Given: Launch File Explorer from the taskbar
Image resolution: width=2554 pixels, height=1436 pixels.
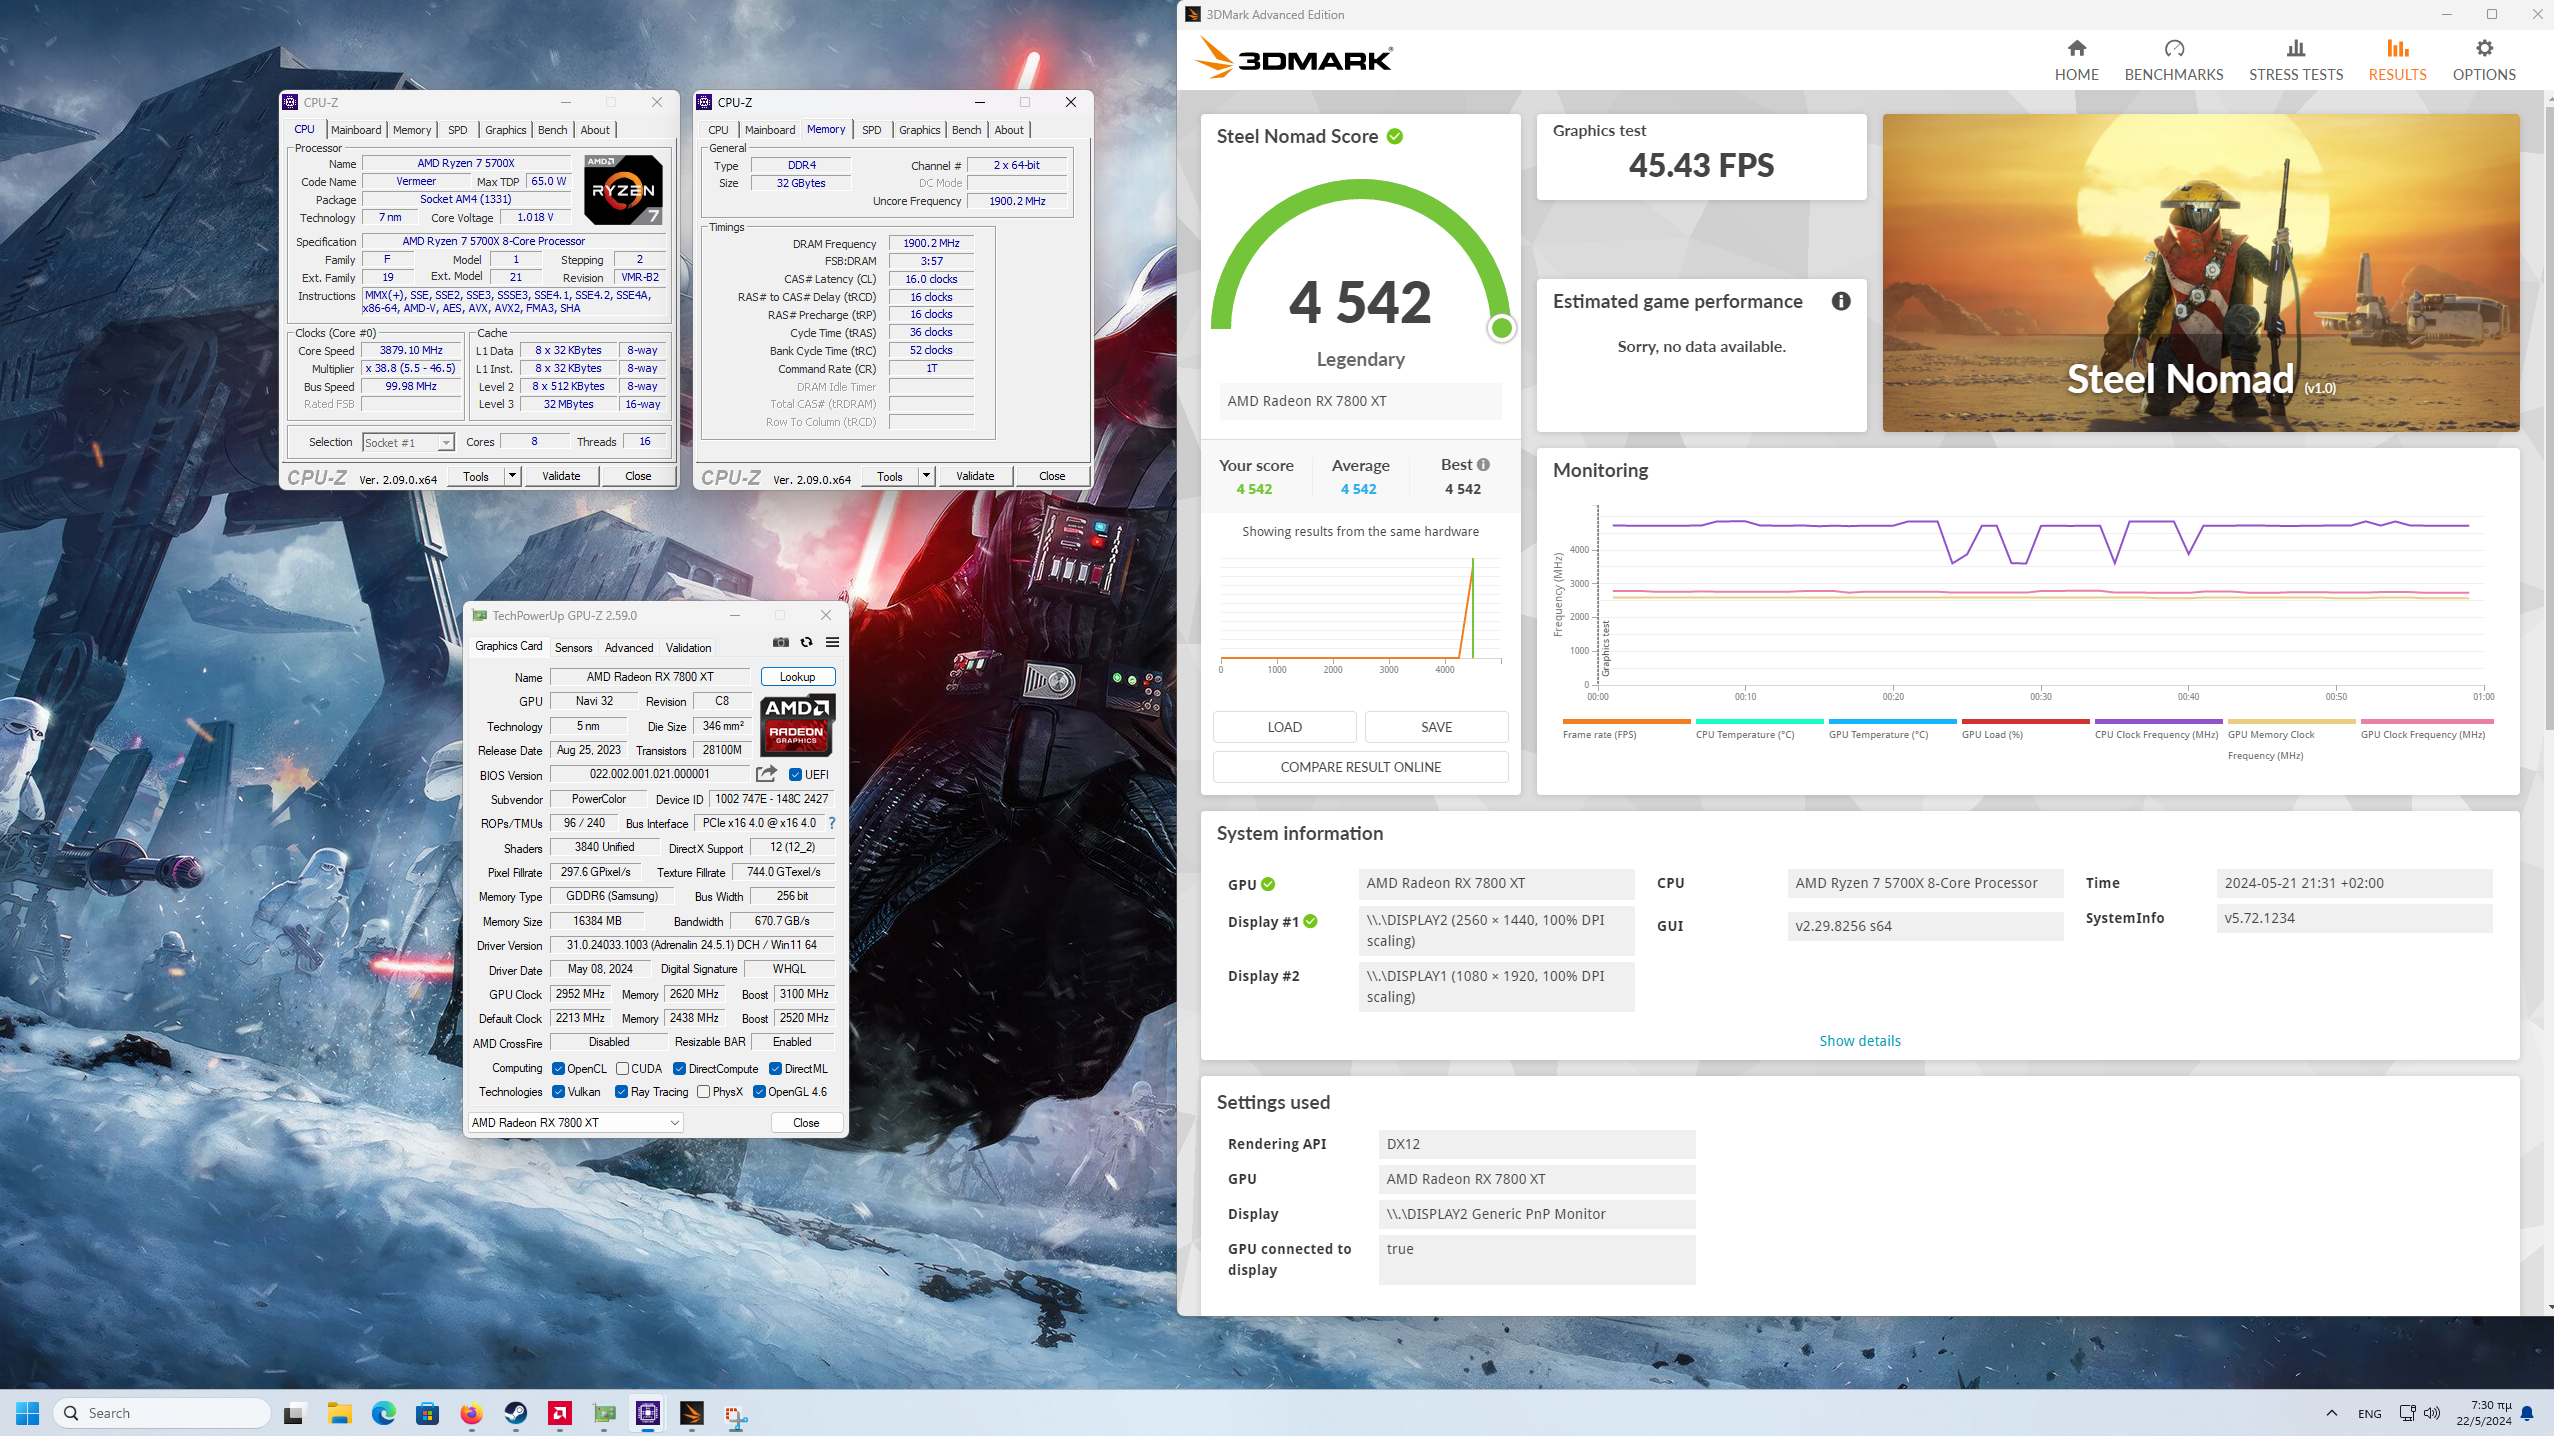Looking at the screenshot, I should (340, 1413).
